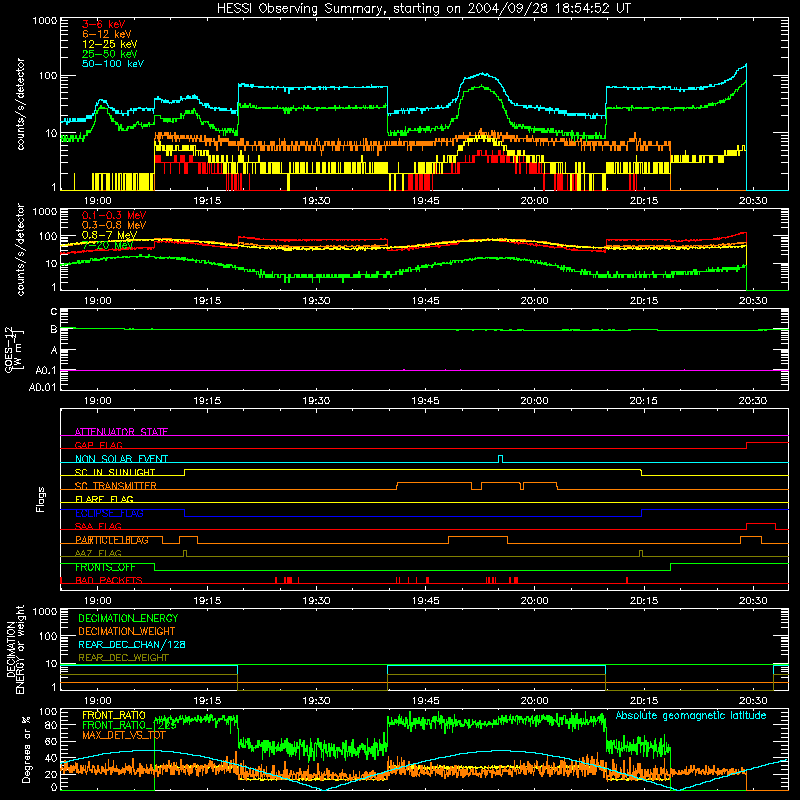Viewport: 800px width, 800px height.
Task: Select the ATTENUATOR_STATE flag label
Action: pos(121,432)
